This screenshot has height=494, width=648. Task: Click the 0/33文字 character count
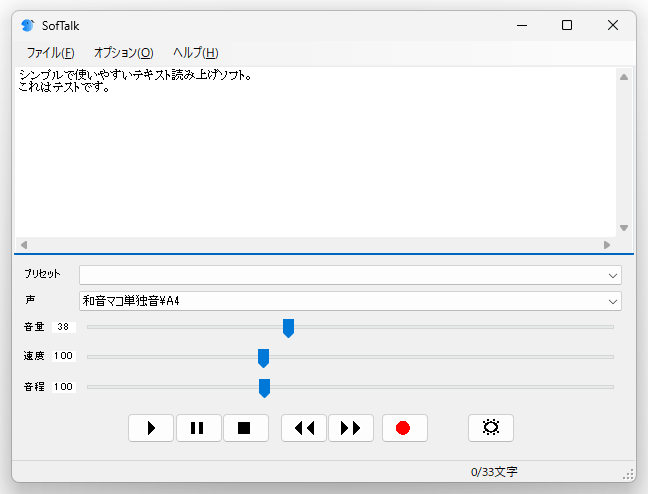[x=494, y=472]
